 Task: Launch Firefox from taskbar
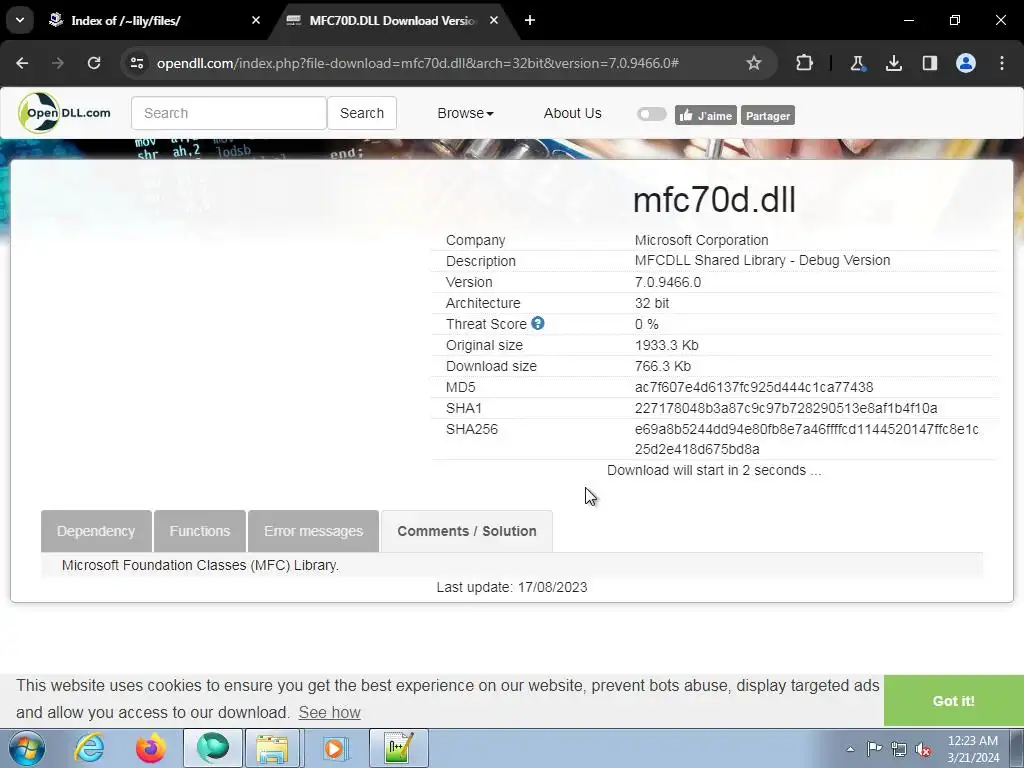click(151, 748)
